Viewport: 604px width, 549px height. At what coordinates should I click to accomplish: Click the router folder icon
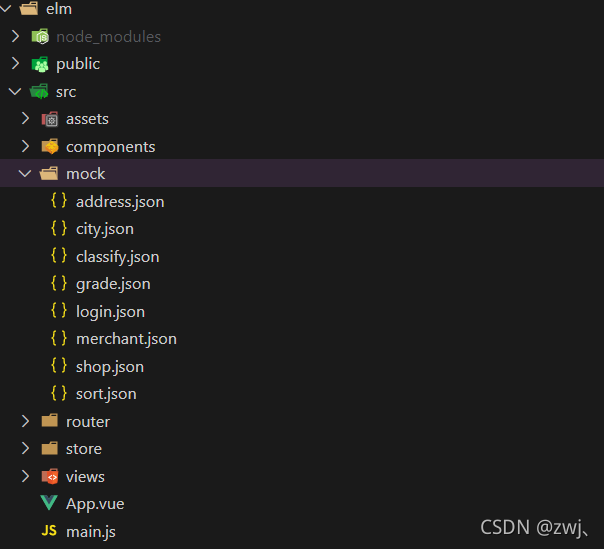50,421
